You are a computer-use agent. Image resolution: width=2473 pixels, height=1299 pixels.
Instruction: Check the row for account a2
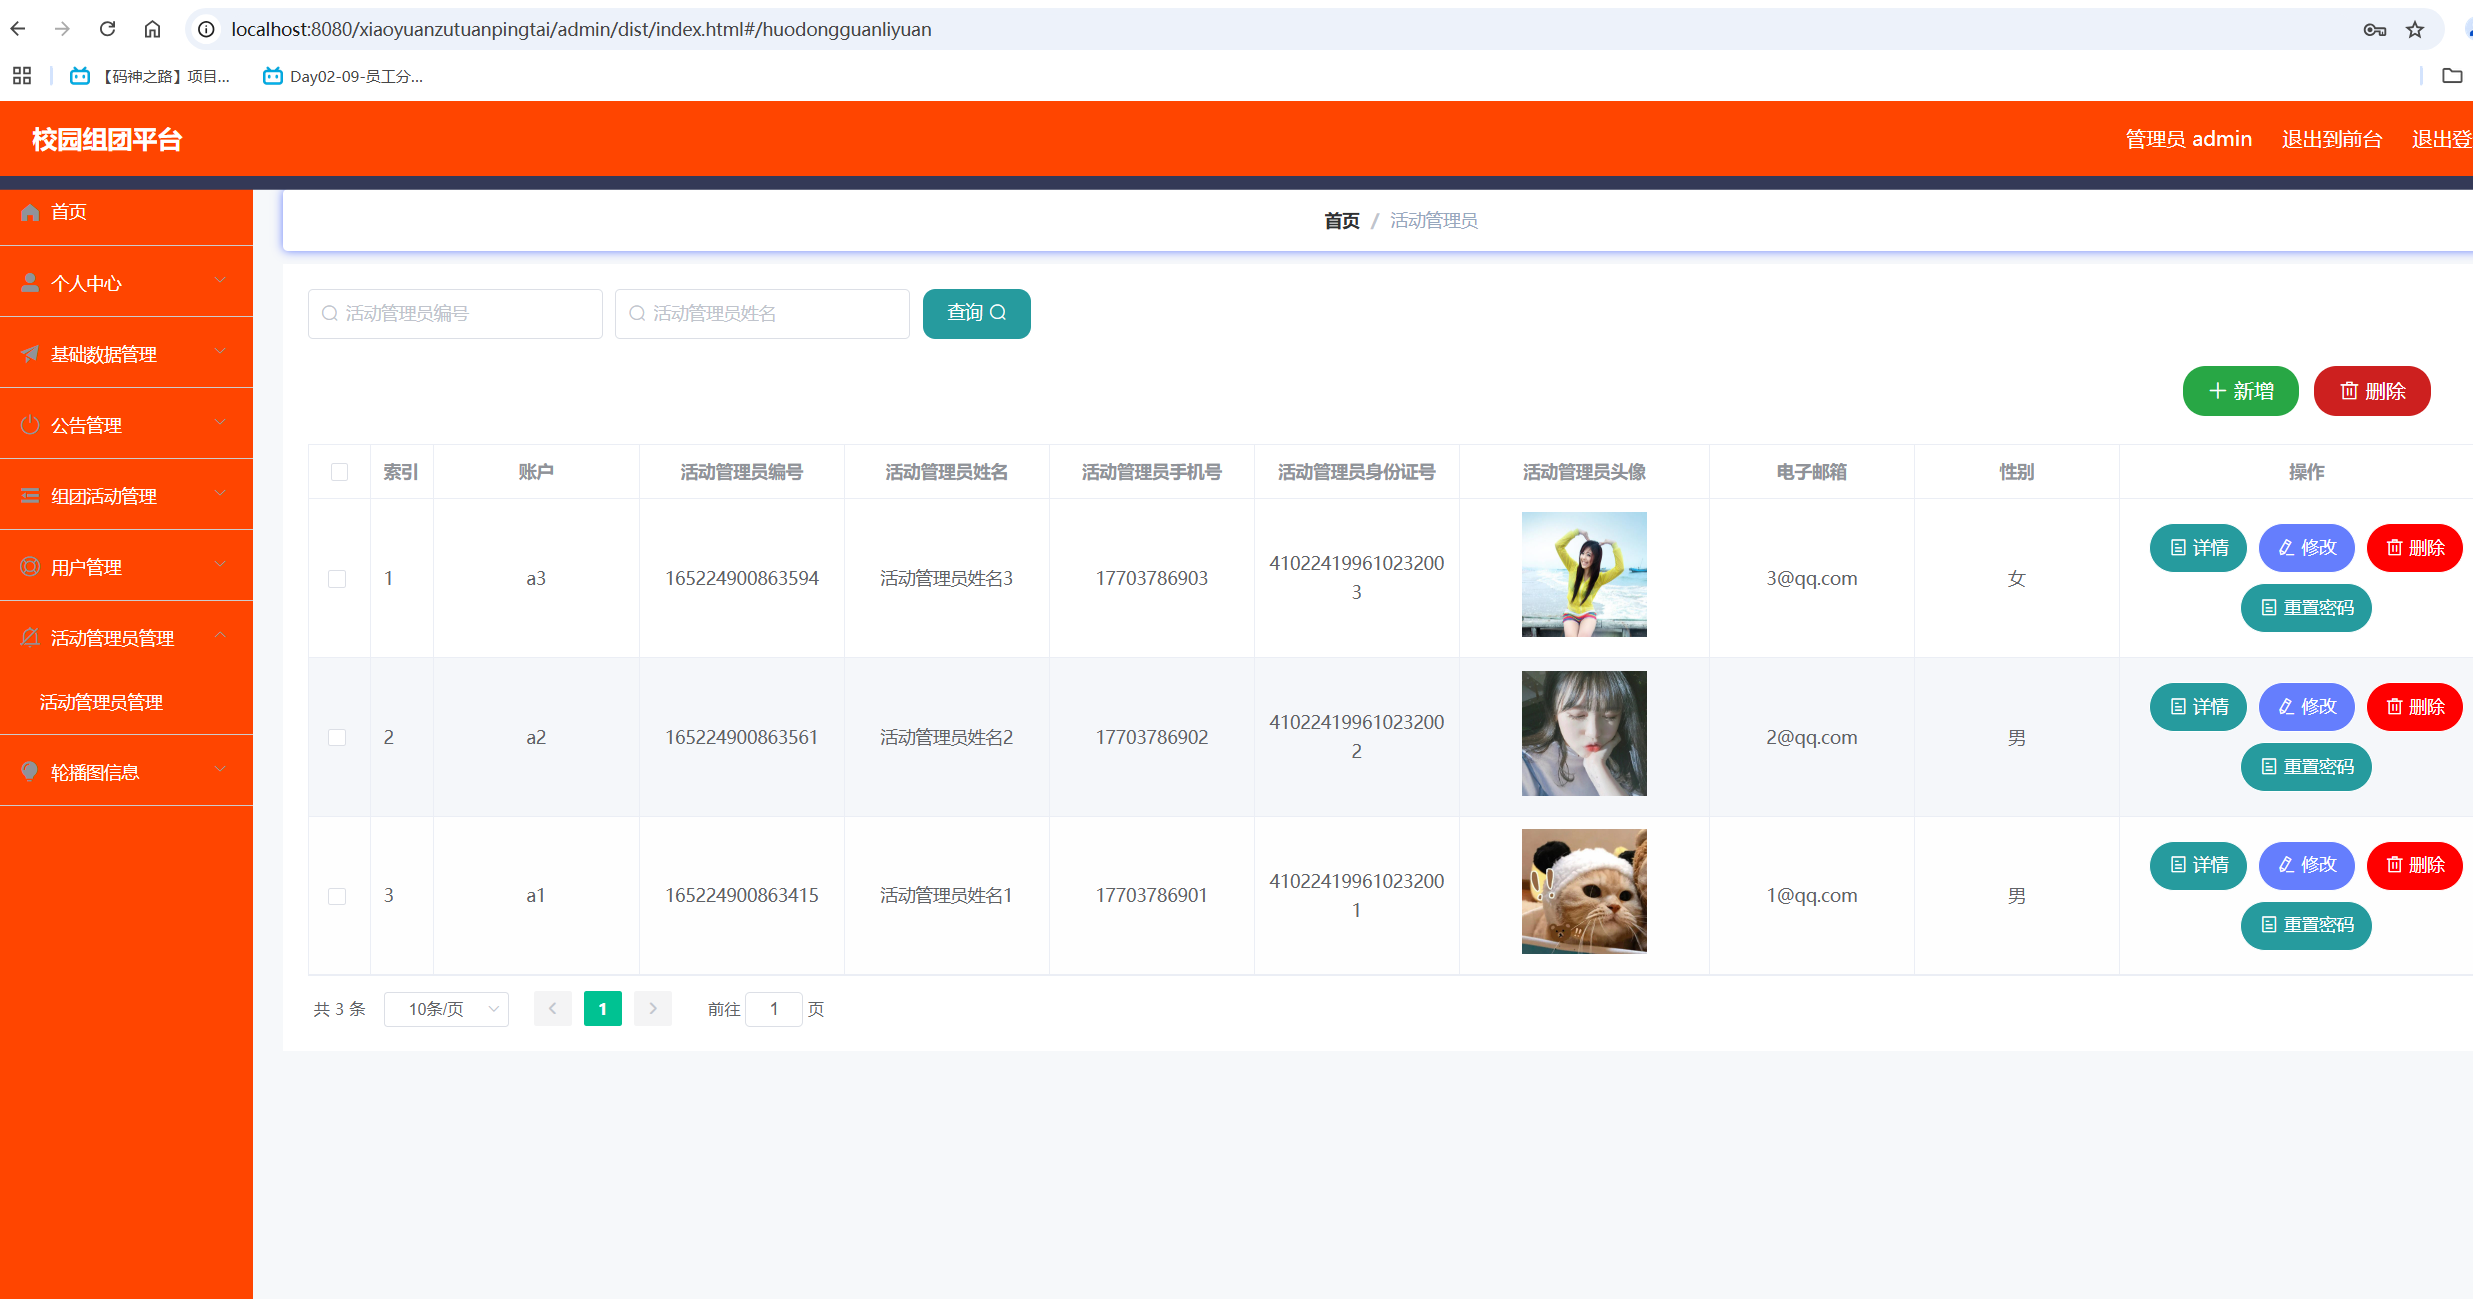338,738
